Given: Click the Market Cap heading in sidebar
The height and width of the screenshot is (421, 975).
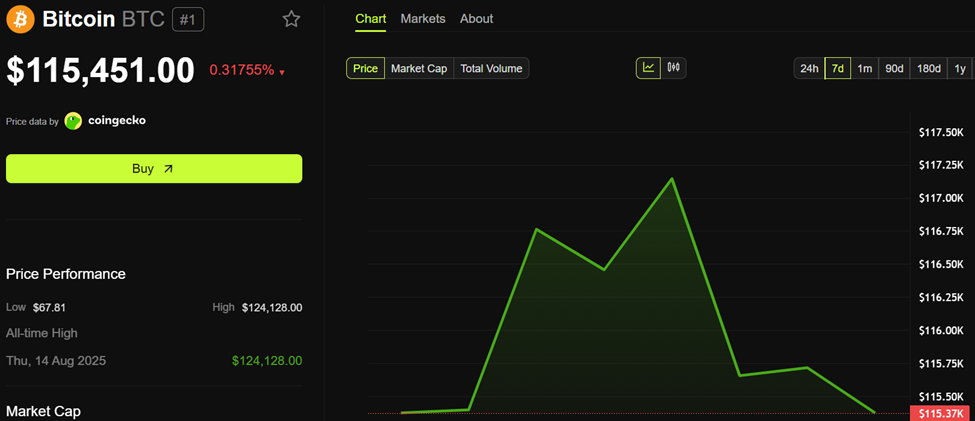Looking at the screenshot, I should [x=43, y=411].
